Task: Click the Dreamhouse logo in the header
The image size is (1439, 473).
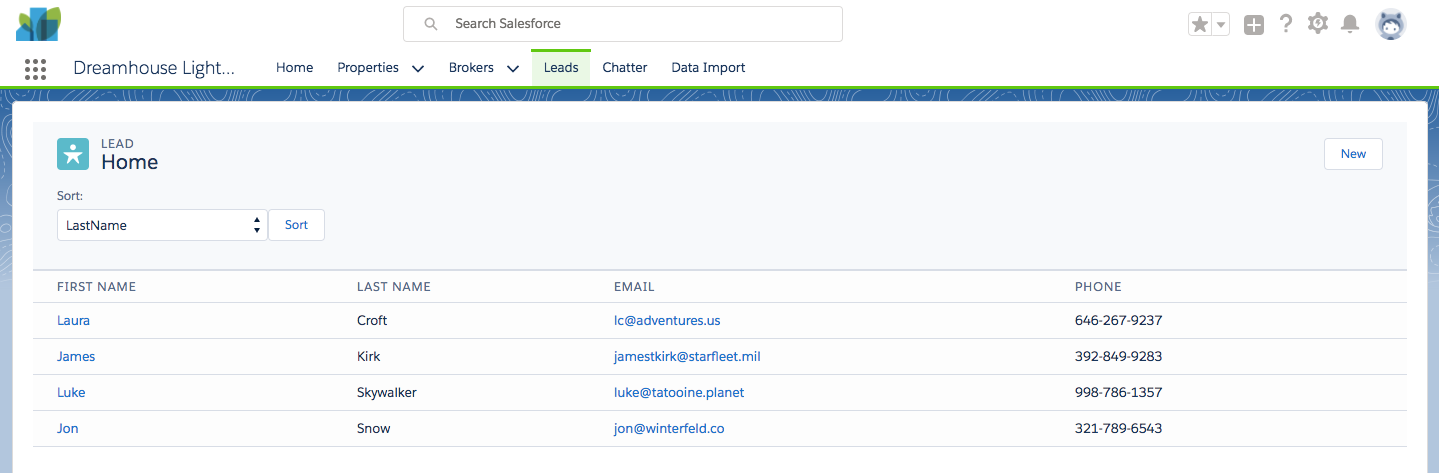Action: click(38, 24)
